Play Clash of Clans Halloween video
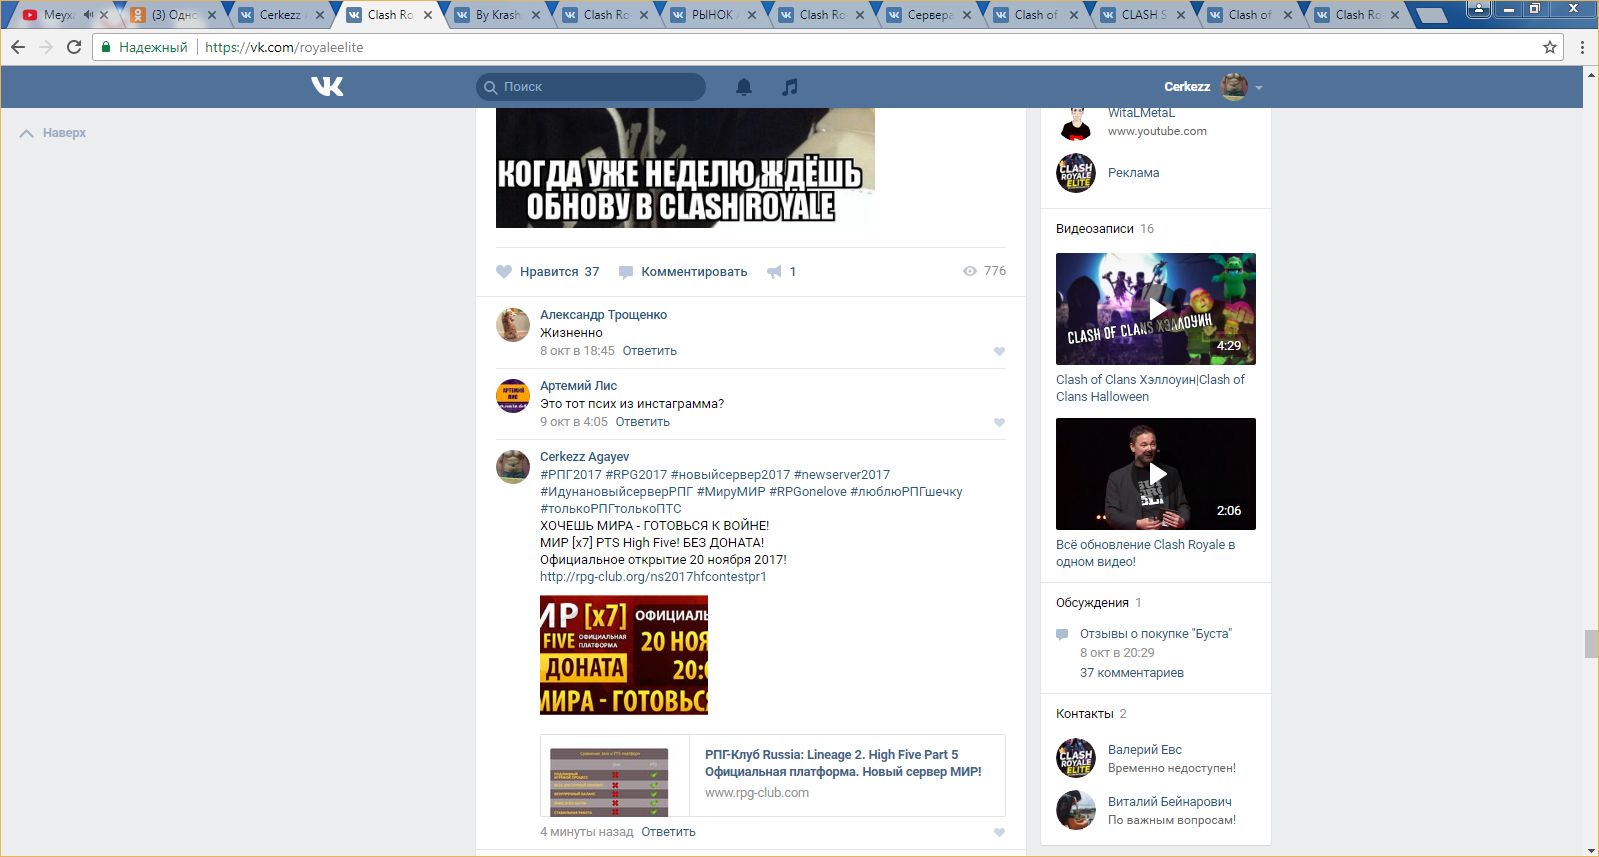Screen dimensions: 1599x857 1156,309
